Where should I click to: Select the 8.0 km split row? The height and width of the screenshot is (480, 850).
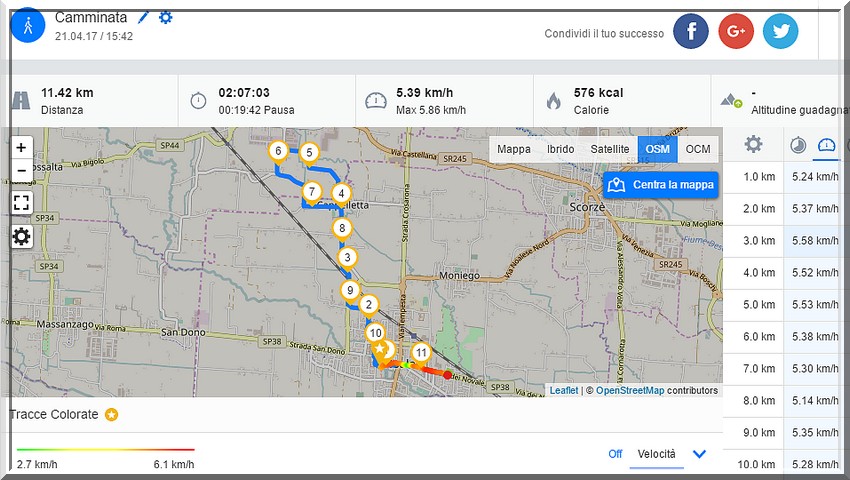[786, 401]
